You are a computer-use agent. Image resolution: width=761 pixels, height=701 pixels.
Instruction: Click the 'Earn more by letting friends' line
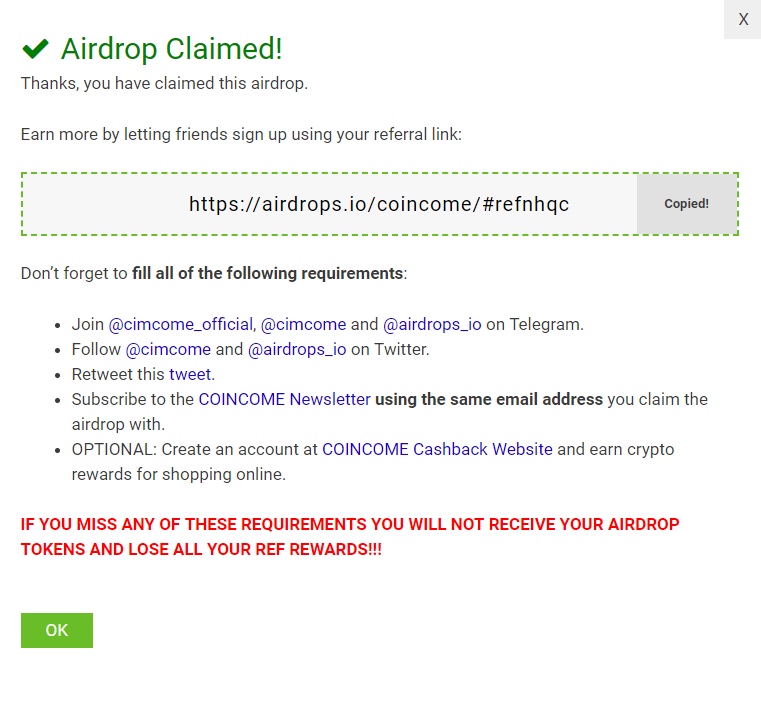(x=241, y=134)
